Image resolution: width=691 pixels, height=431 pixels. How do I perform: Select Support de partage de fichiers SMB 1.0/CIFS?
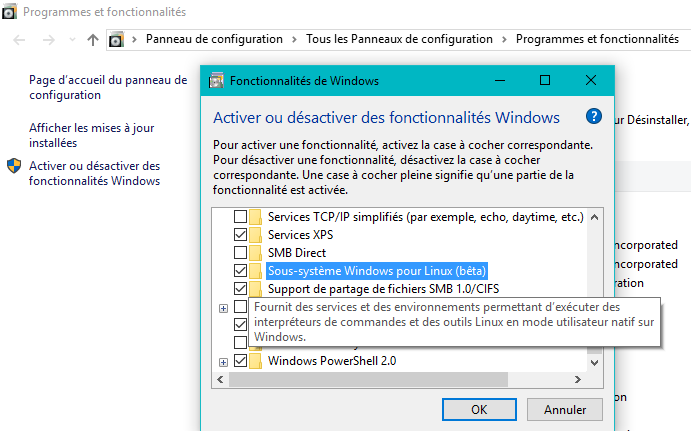383,289
